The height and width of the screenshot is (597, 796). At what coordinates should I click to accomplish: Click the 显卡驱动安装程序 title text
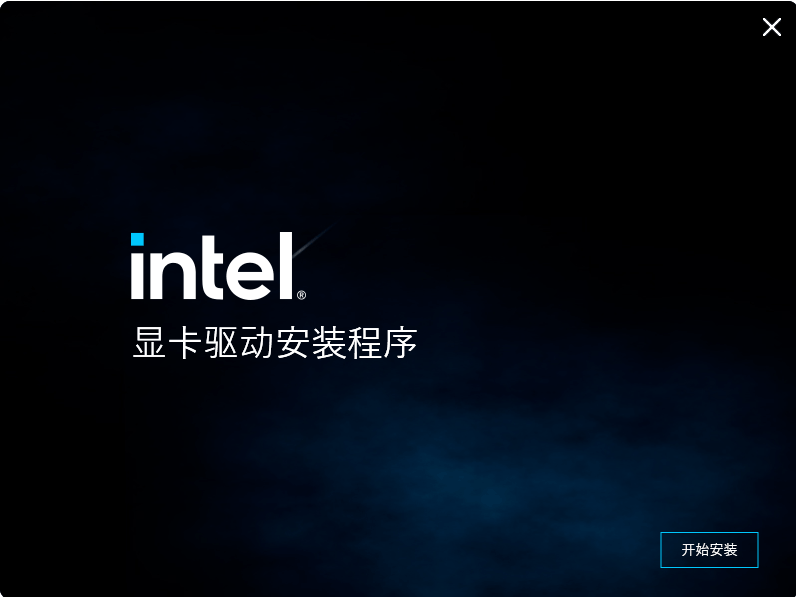tap(275, 343)
